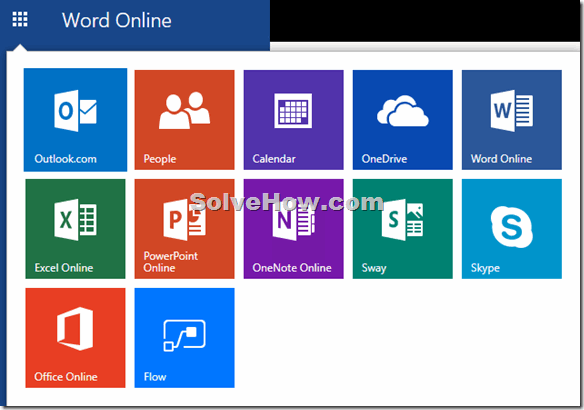Click the Calendar label text
This screenshot has width=584, height=410.
[x=274, y=159]
